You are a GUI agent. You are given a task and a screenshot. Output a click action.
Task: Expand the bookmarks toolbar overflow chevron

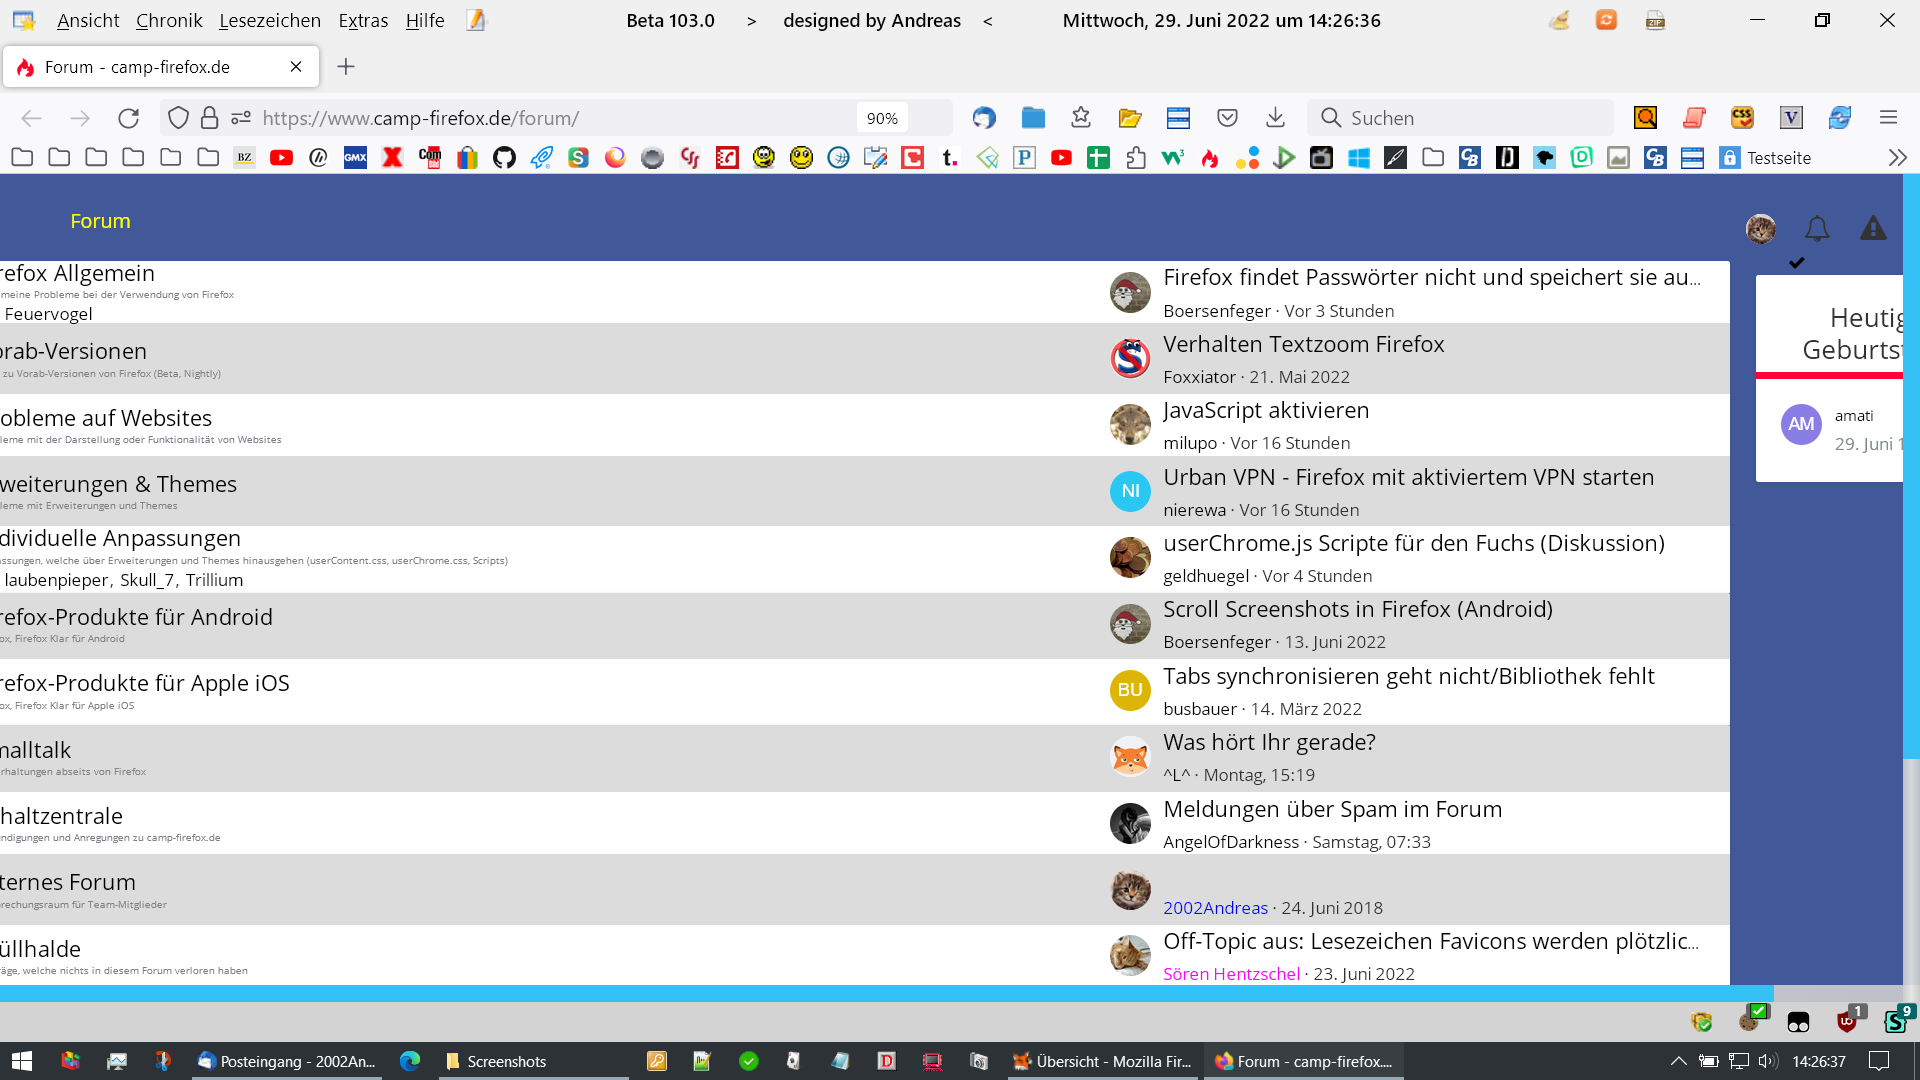coord(1897,158)
